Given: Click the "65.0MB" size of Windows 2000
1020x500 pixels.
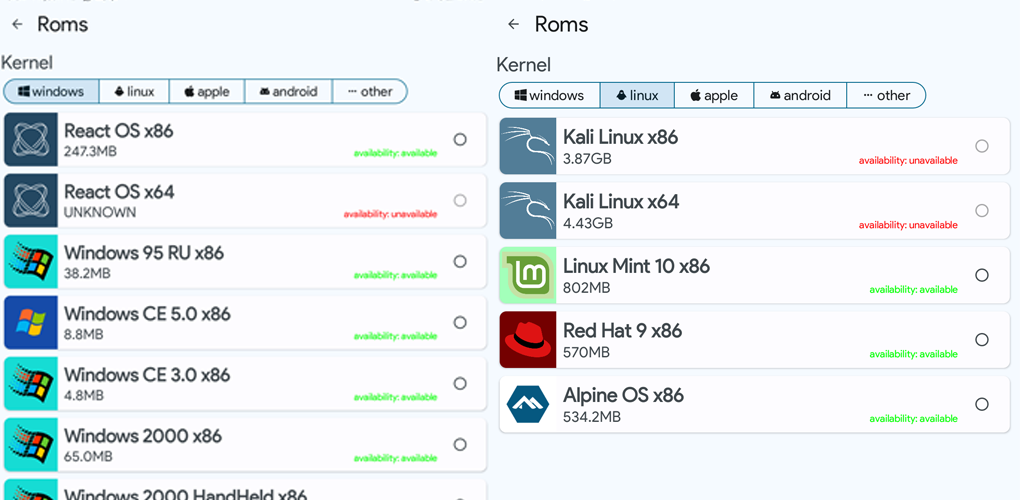Looking at the screenshot, I should pyautogui.click(x=88, y=456).
